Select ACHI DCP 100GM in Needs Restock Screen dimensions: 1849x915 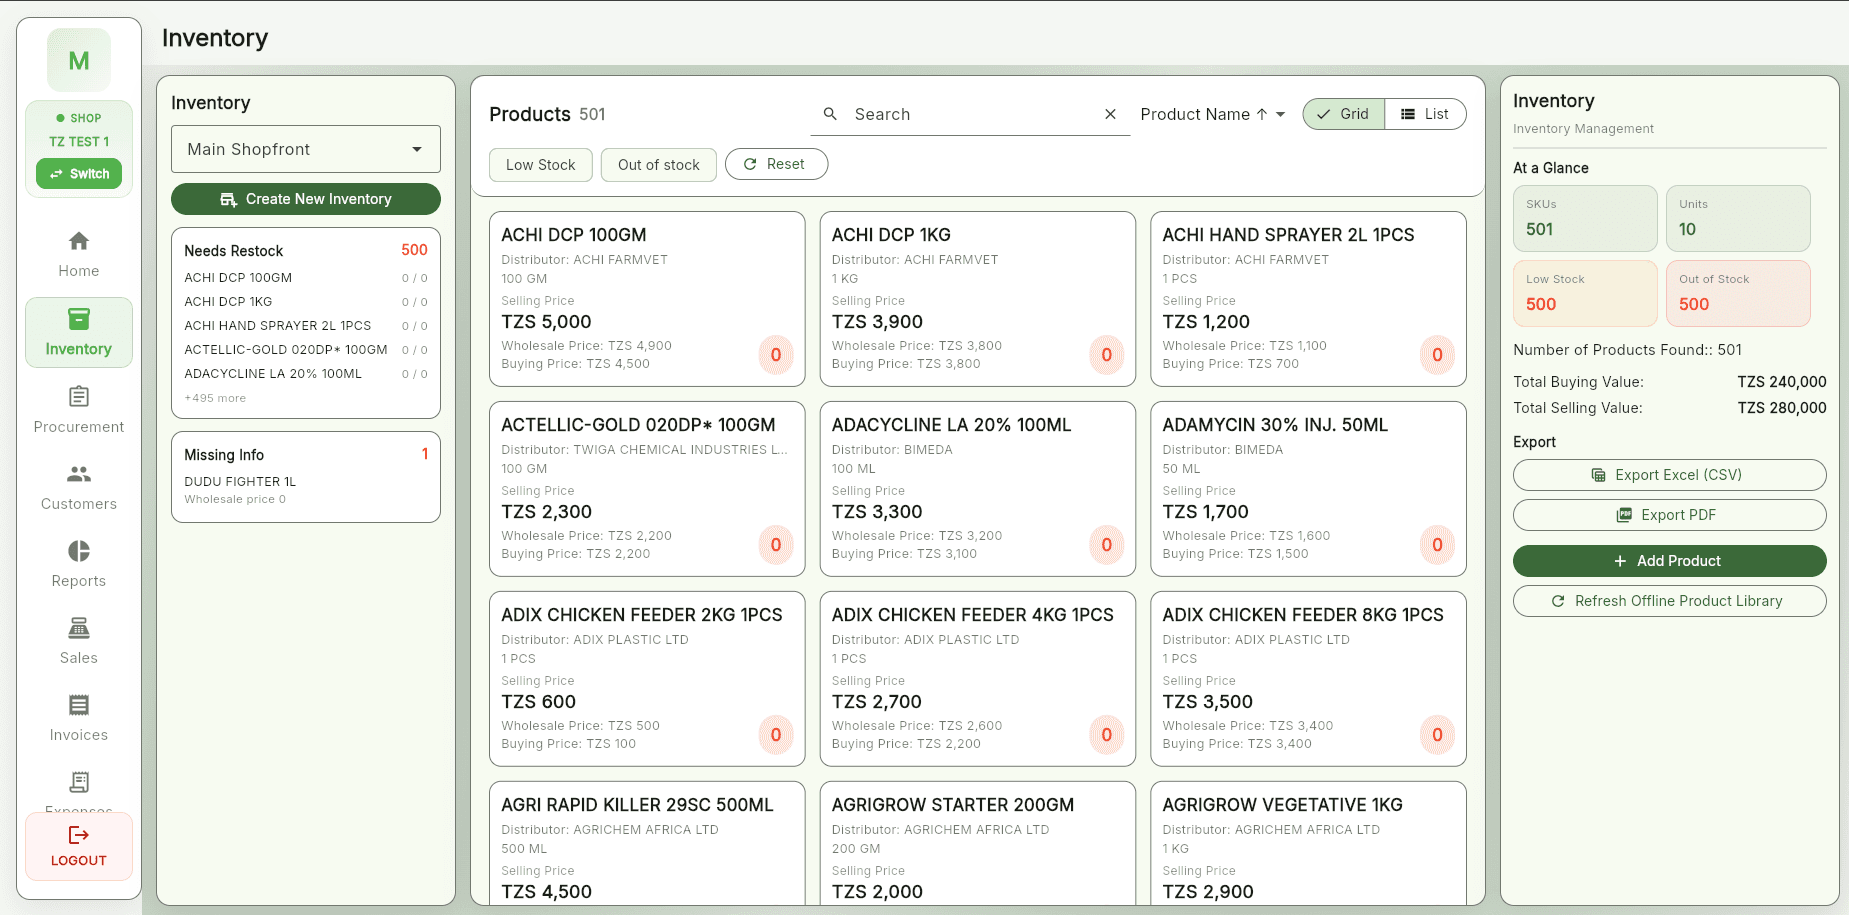coord(306,278)
